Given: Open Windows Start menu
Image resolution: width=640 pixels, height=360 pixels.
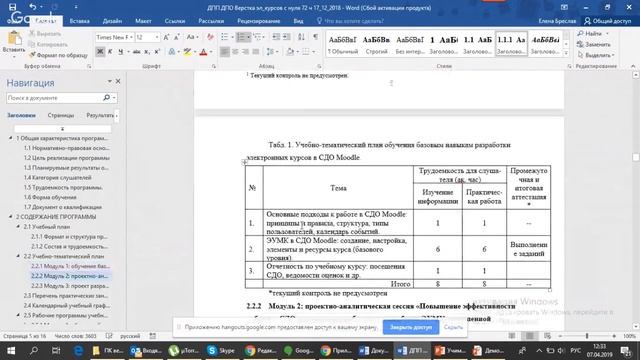Looking at the screenshot, I should point(11,351).
